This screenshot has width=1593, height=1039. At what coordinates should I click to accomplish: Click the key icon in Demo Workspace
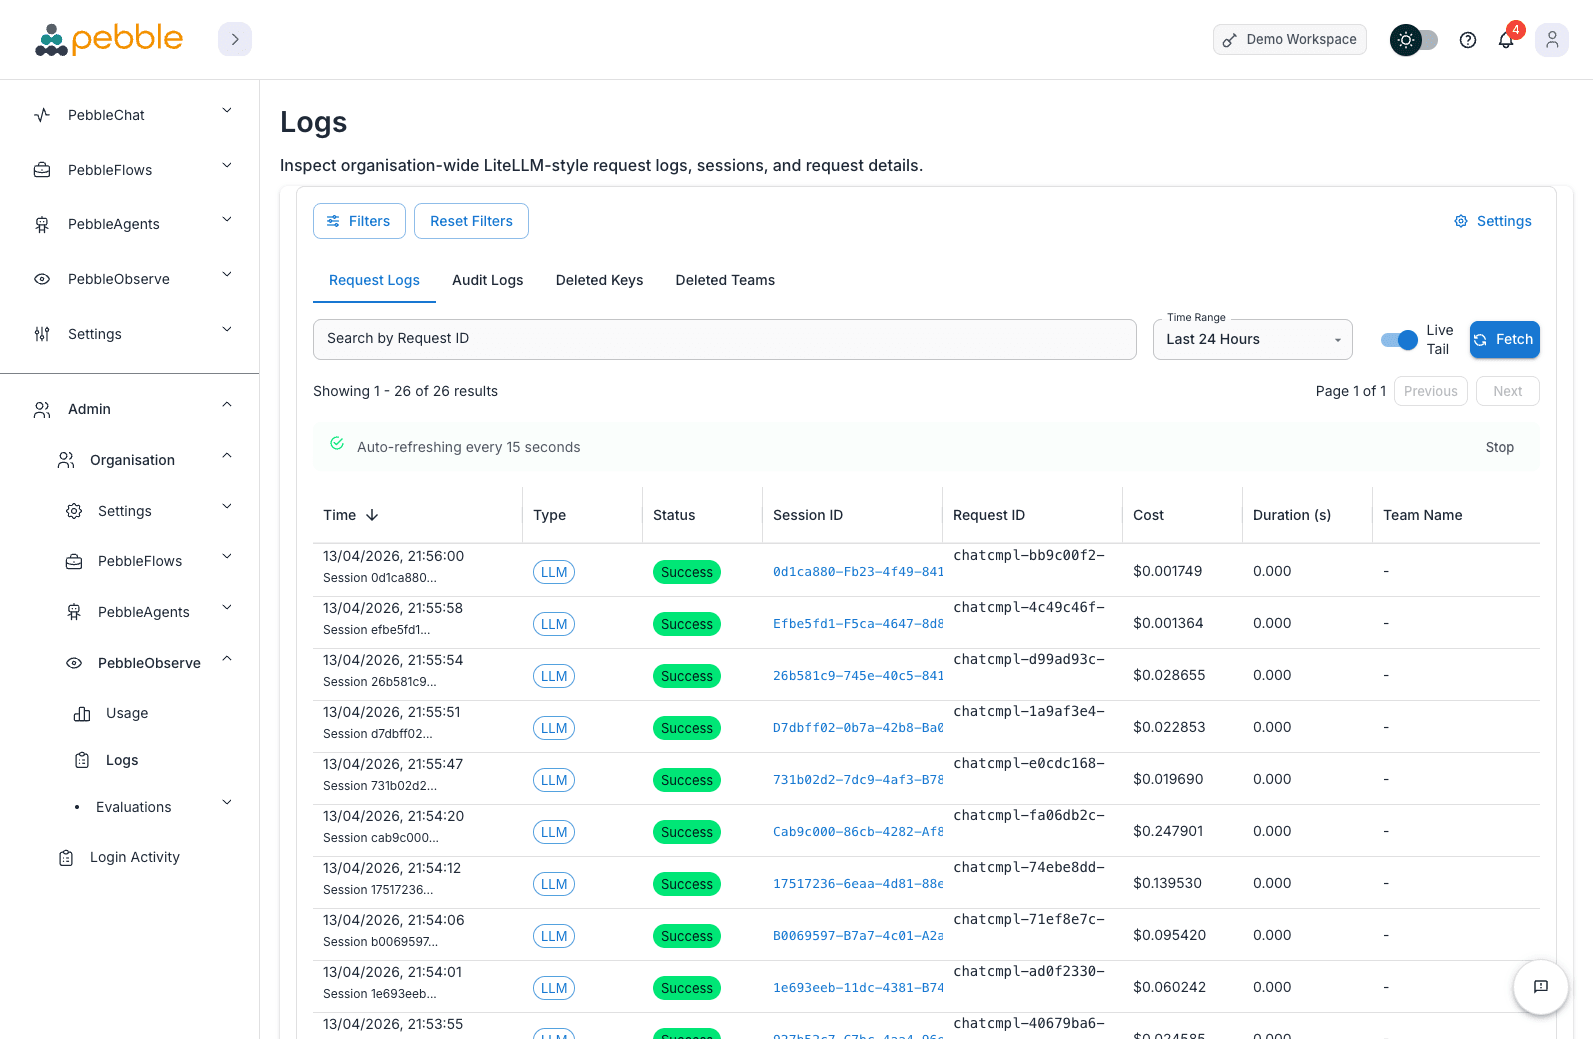tap(1230, 40)
